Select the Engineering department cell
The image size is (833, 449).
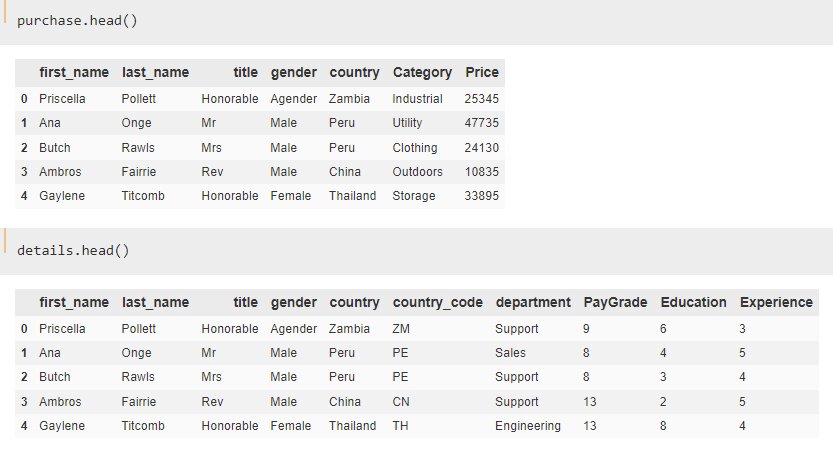528,426
